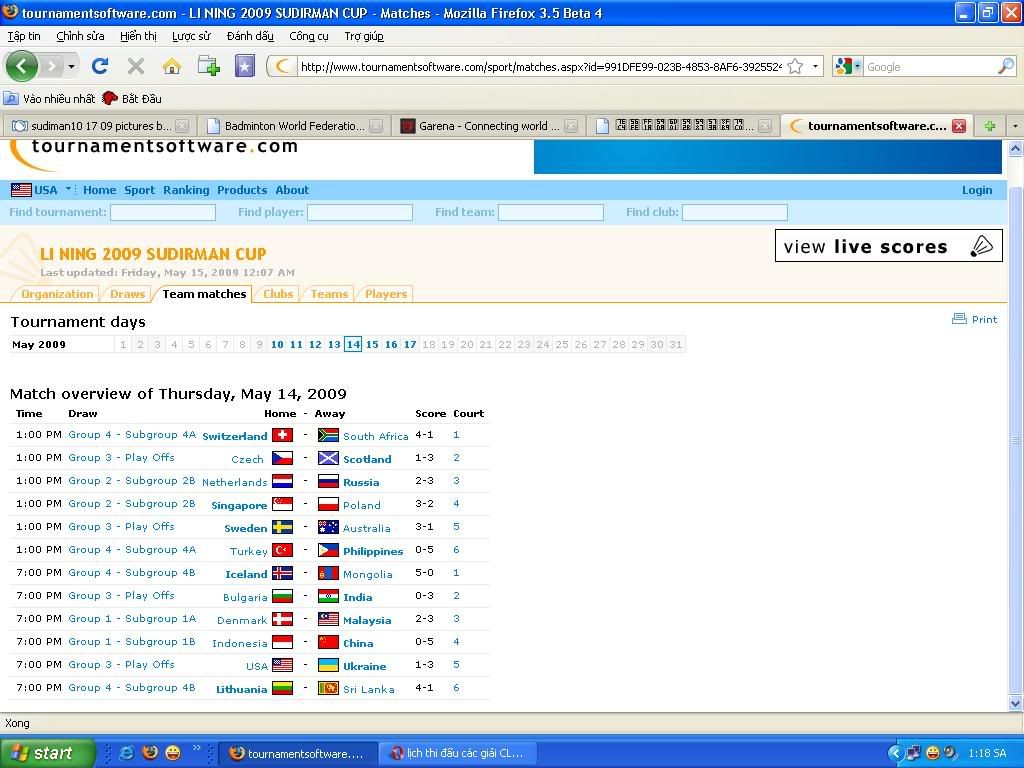Open the Tập tin menu
The image size is (1024, 768).
[x=24, y=36]
